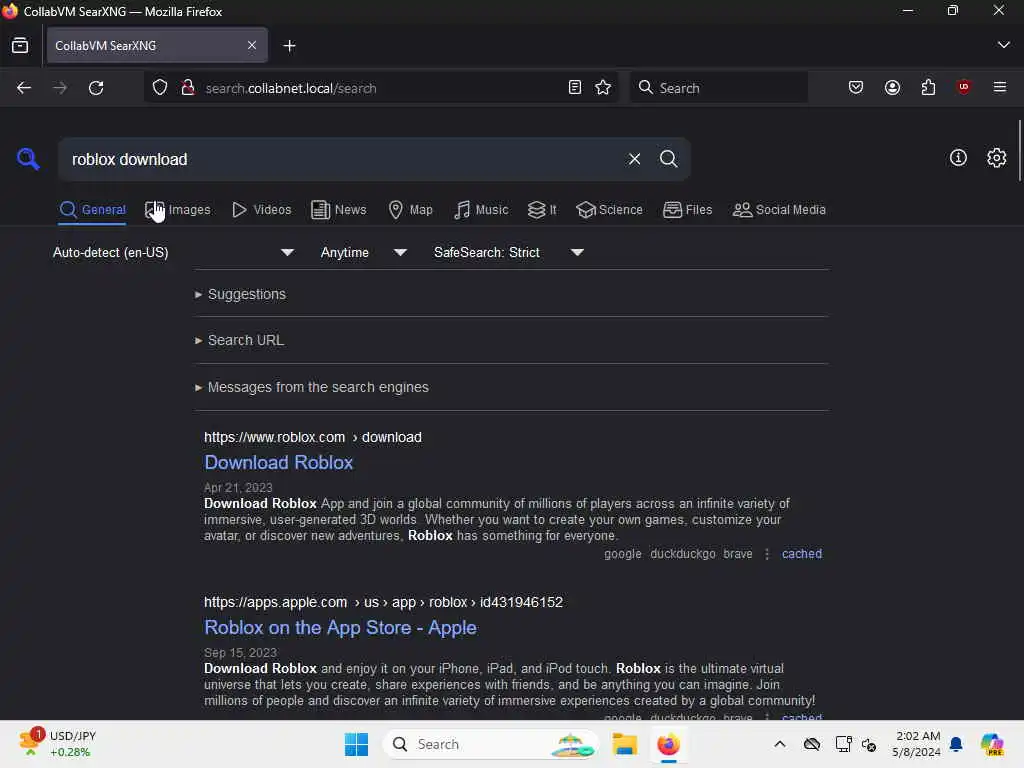Viewport: 1024px width, 768px height.
Task: Reload the current page
Action: coord(96,88)
